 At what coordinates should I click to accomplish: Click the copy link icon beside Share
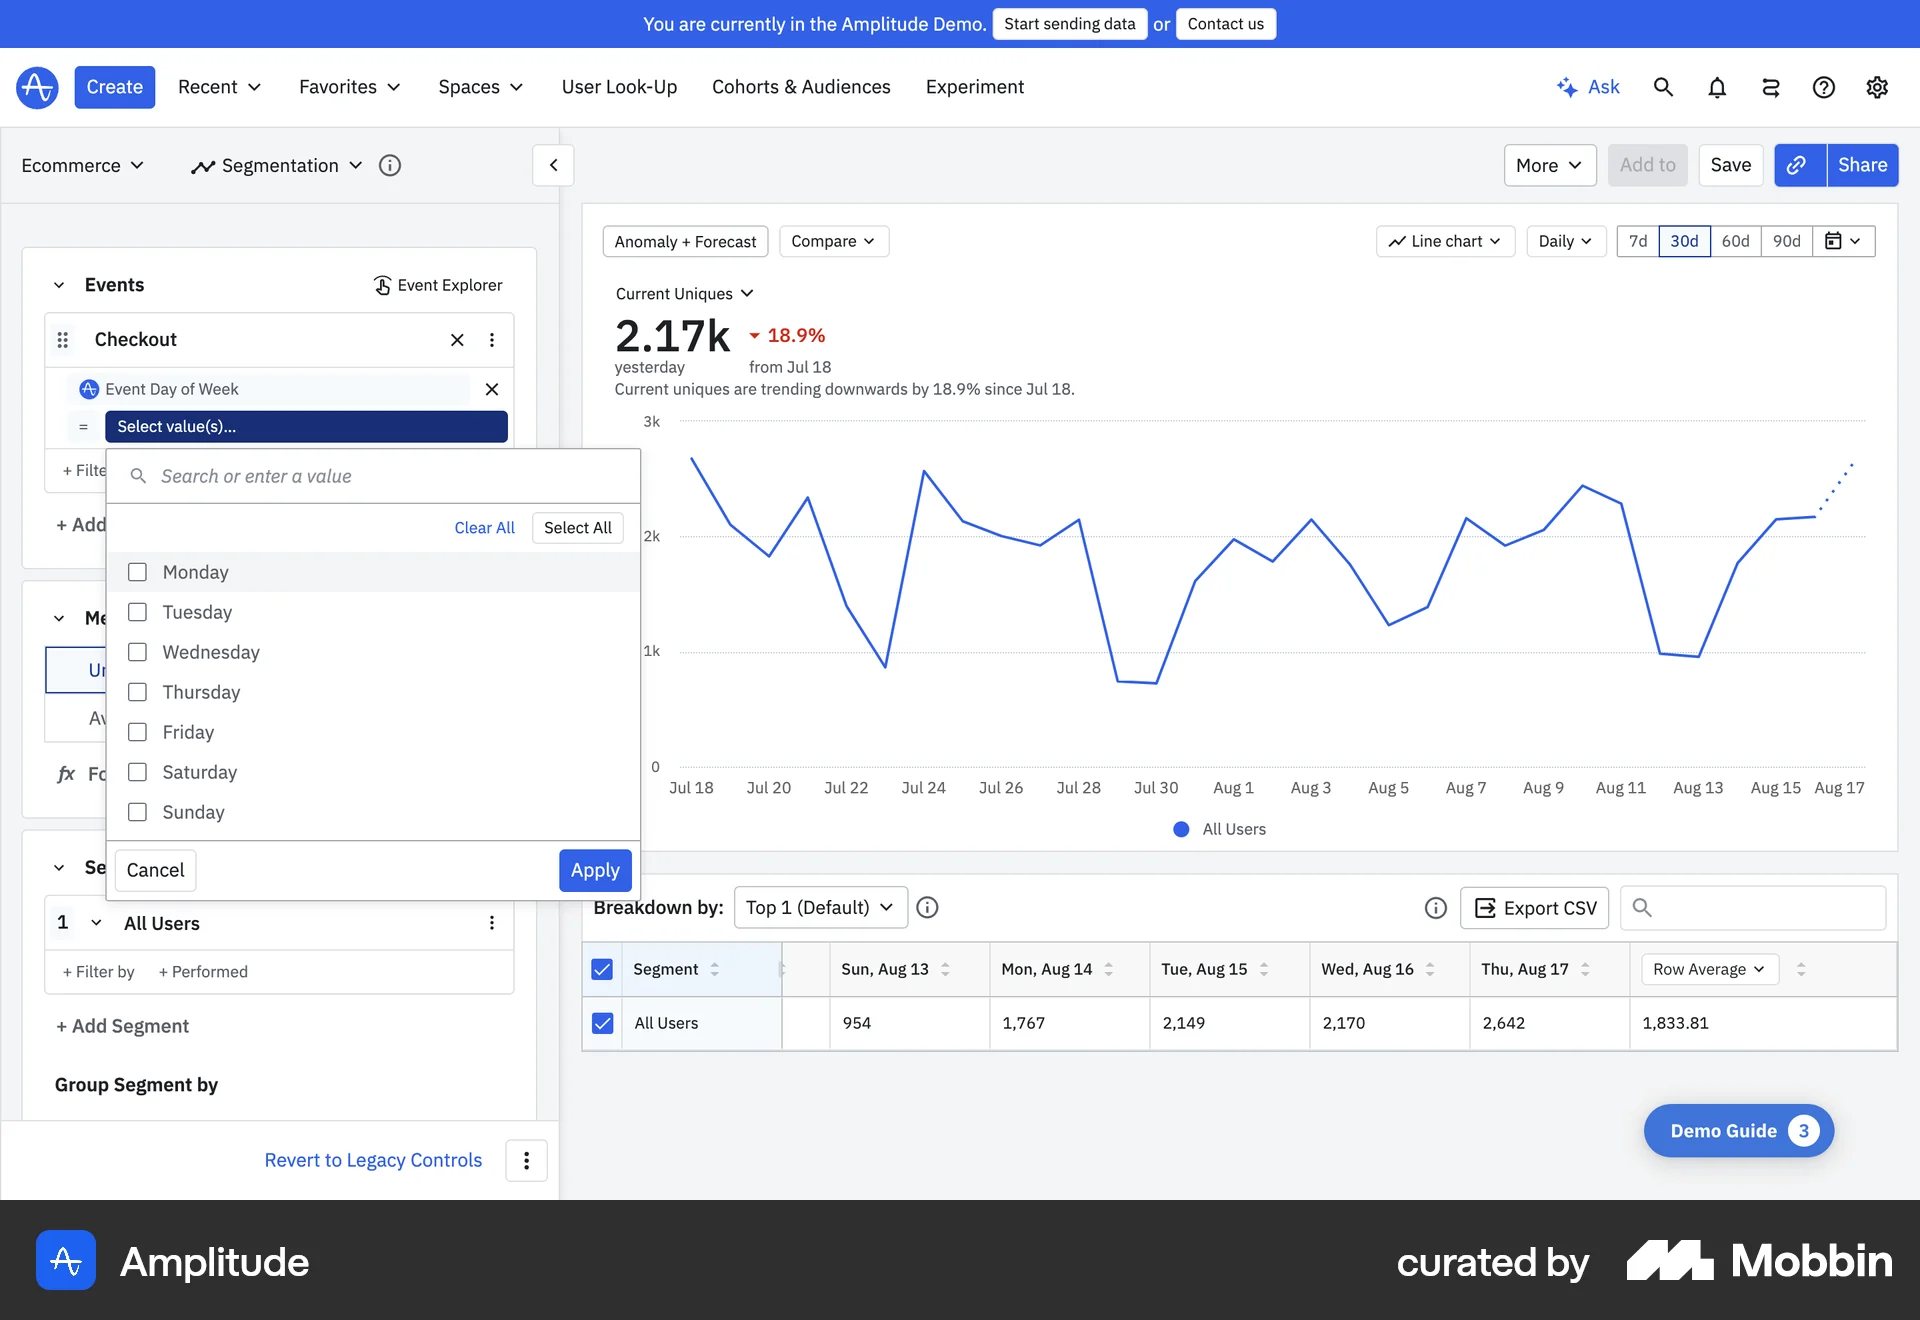[1798, 165]
